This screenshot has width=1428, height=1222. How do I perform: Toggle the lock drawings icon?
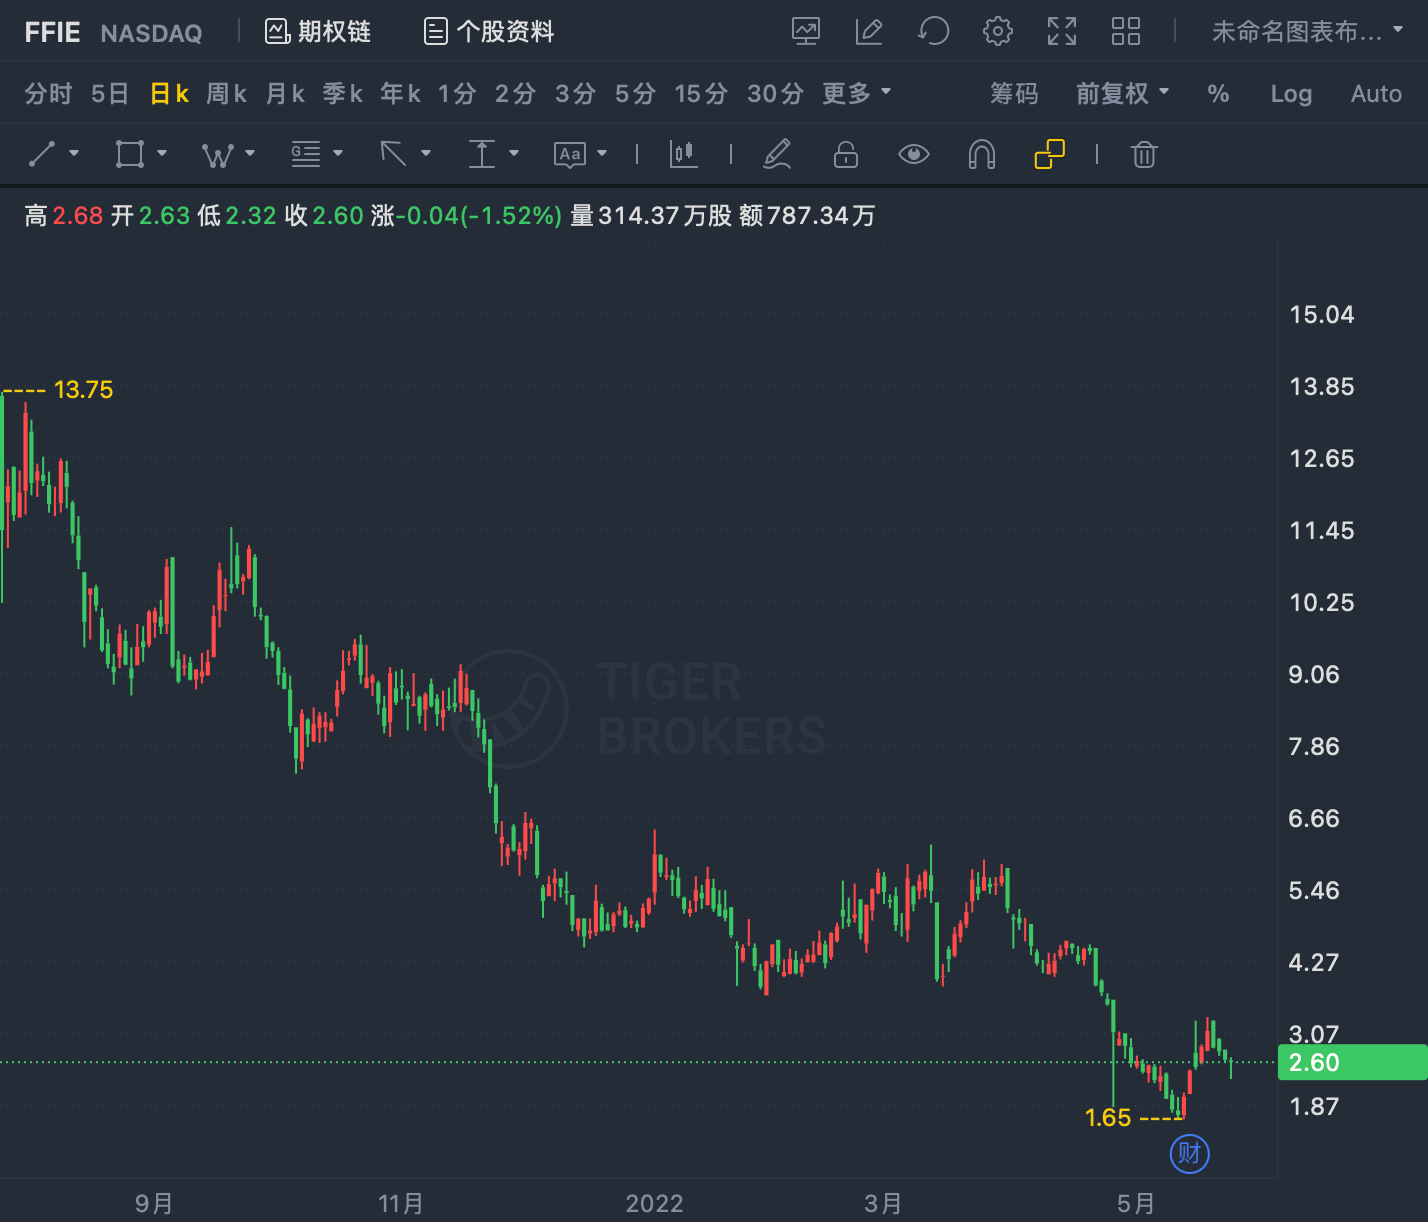846,154
